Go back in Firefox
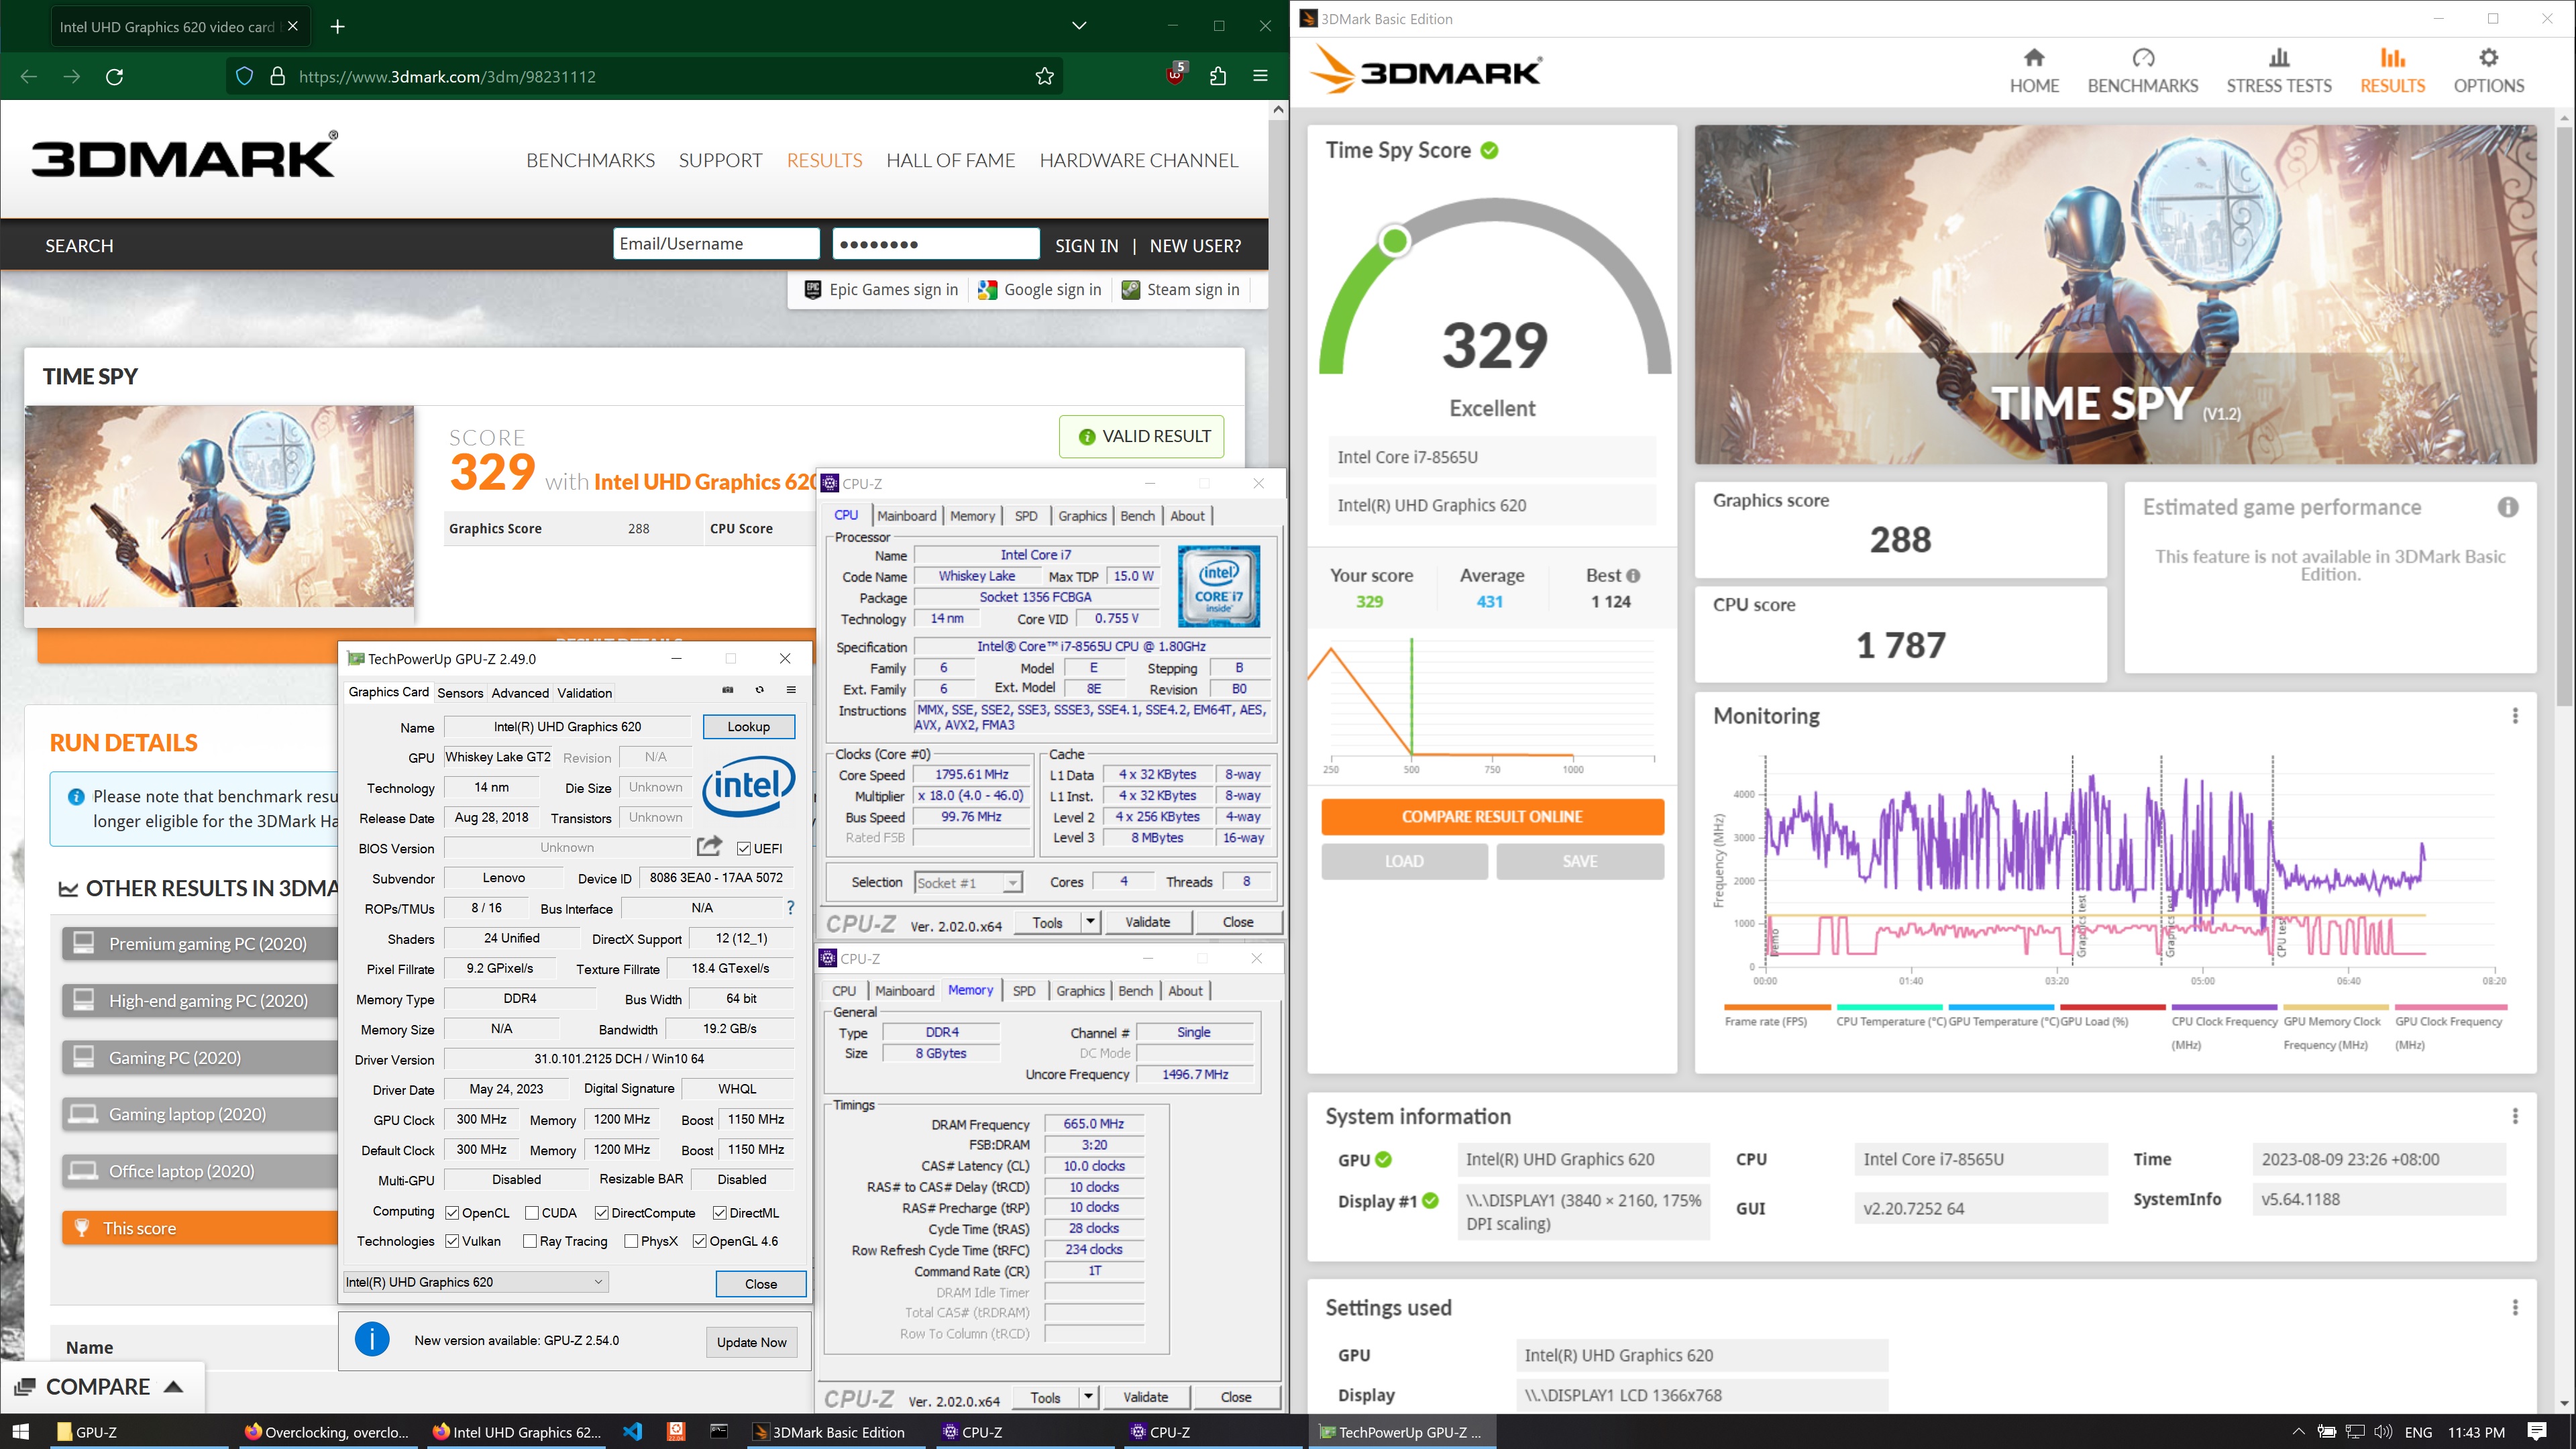 tap(29, 77)
